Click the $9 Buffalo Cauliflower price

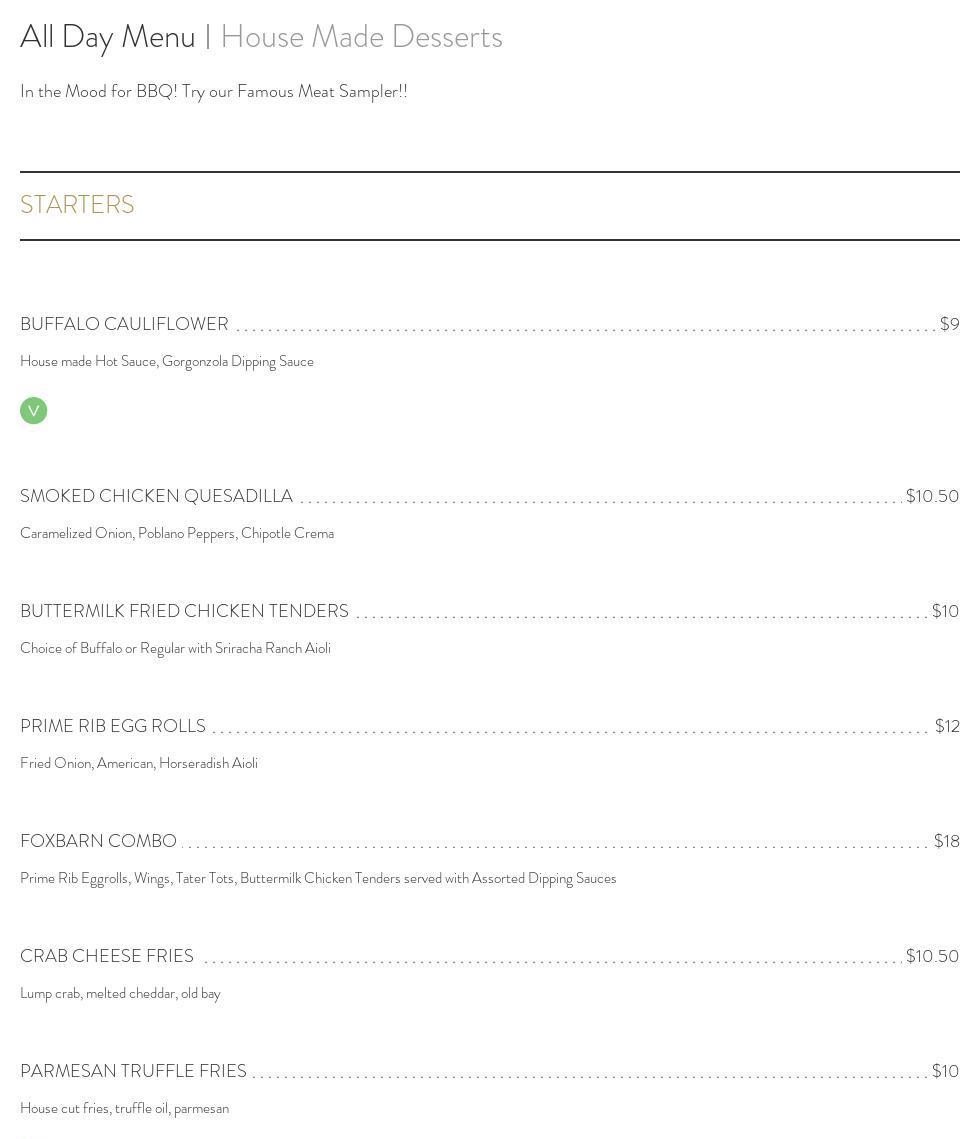pos(949,324)
